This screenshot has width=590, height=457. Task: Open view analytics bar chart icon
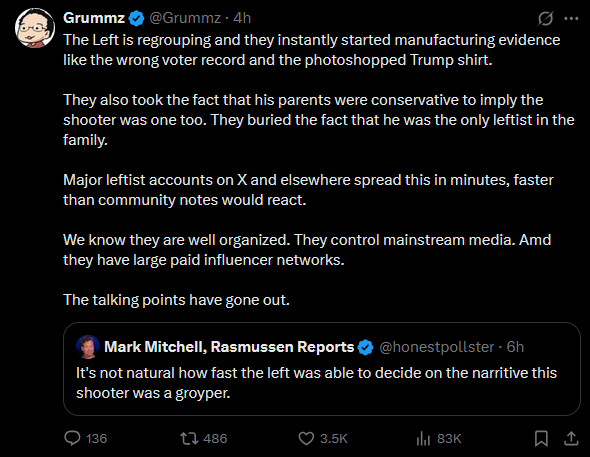pyautogui.click(x=423, y=439)
